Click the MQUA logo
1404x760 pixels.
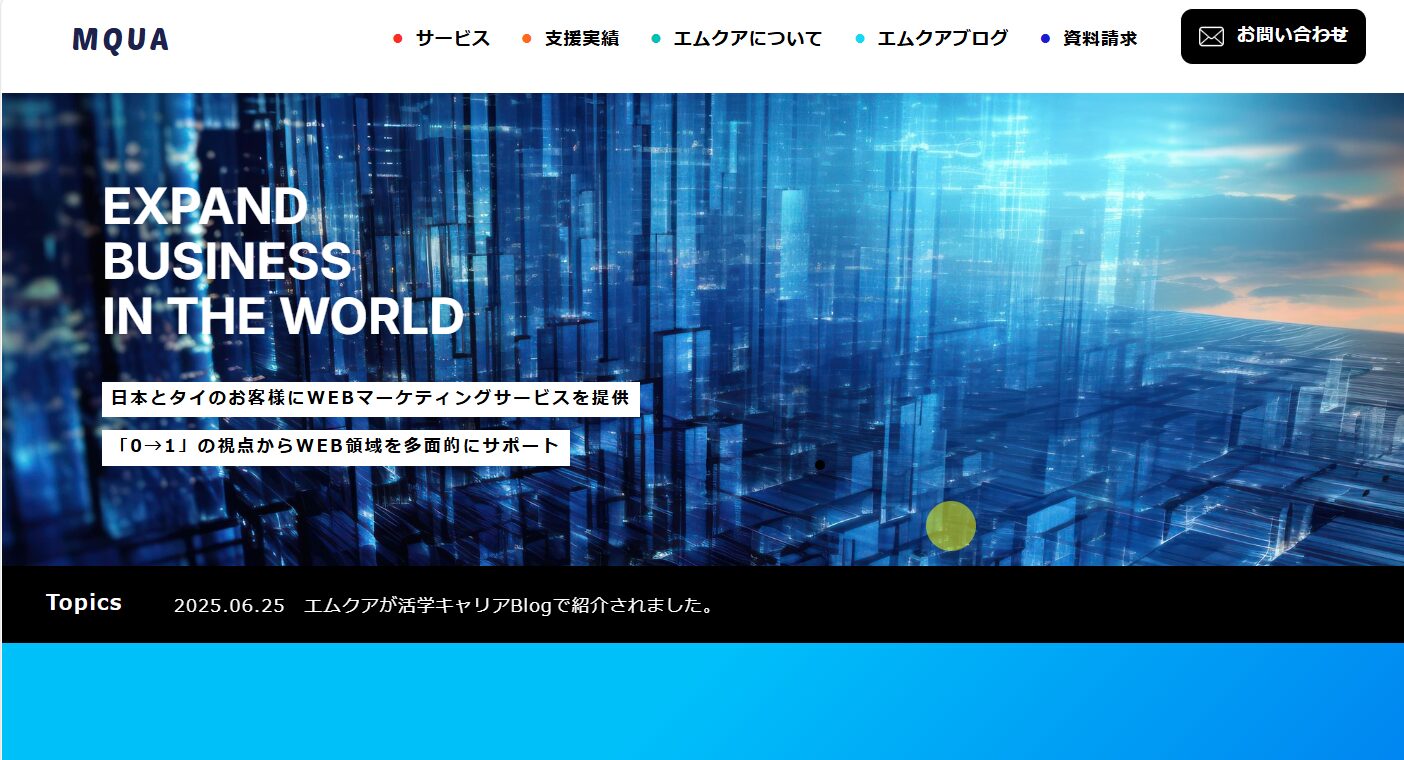pos(121,40)
